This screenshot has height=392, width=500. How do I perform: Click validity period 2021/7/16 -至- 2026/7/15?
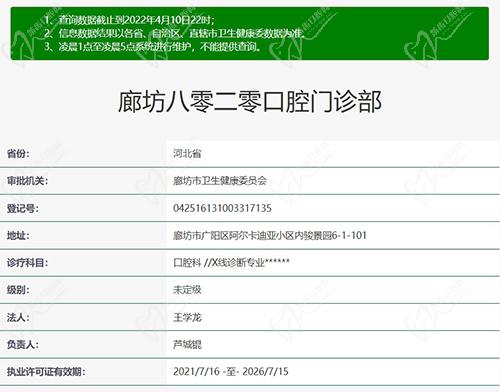point(231,371)
